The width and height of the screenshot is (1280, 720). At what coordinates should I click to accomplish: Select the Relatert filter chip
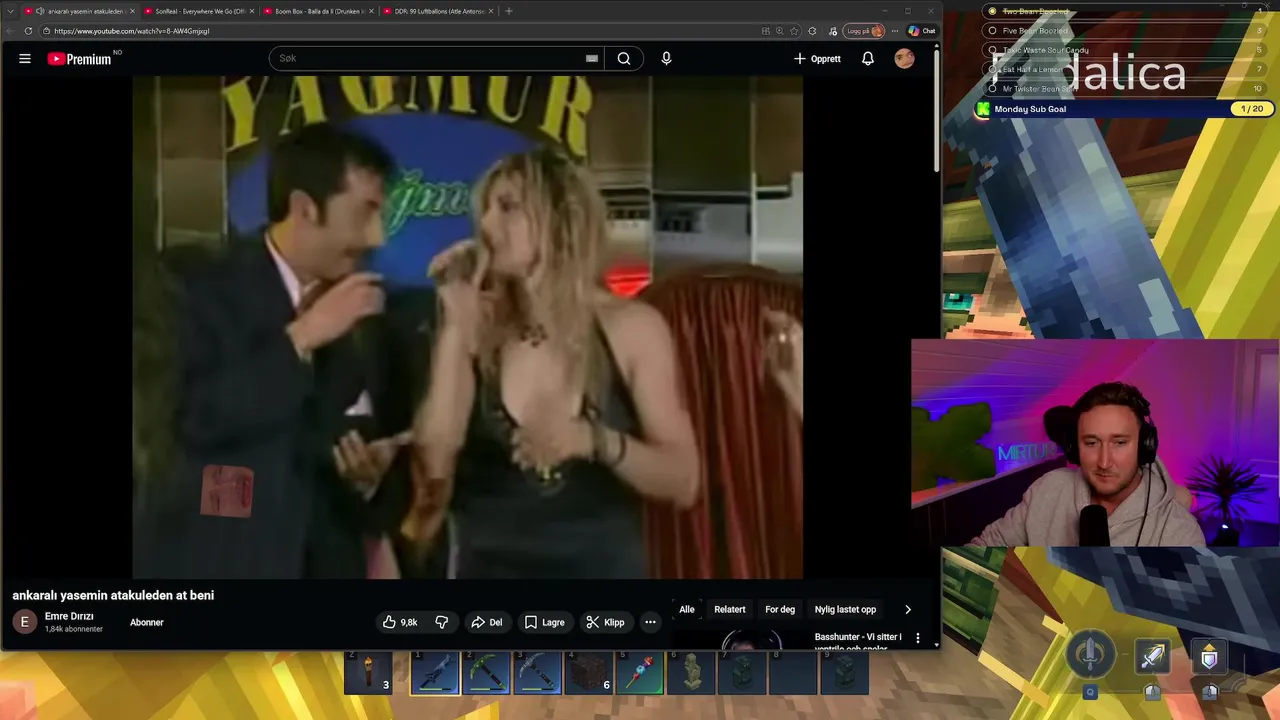(730, 609)
